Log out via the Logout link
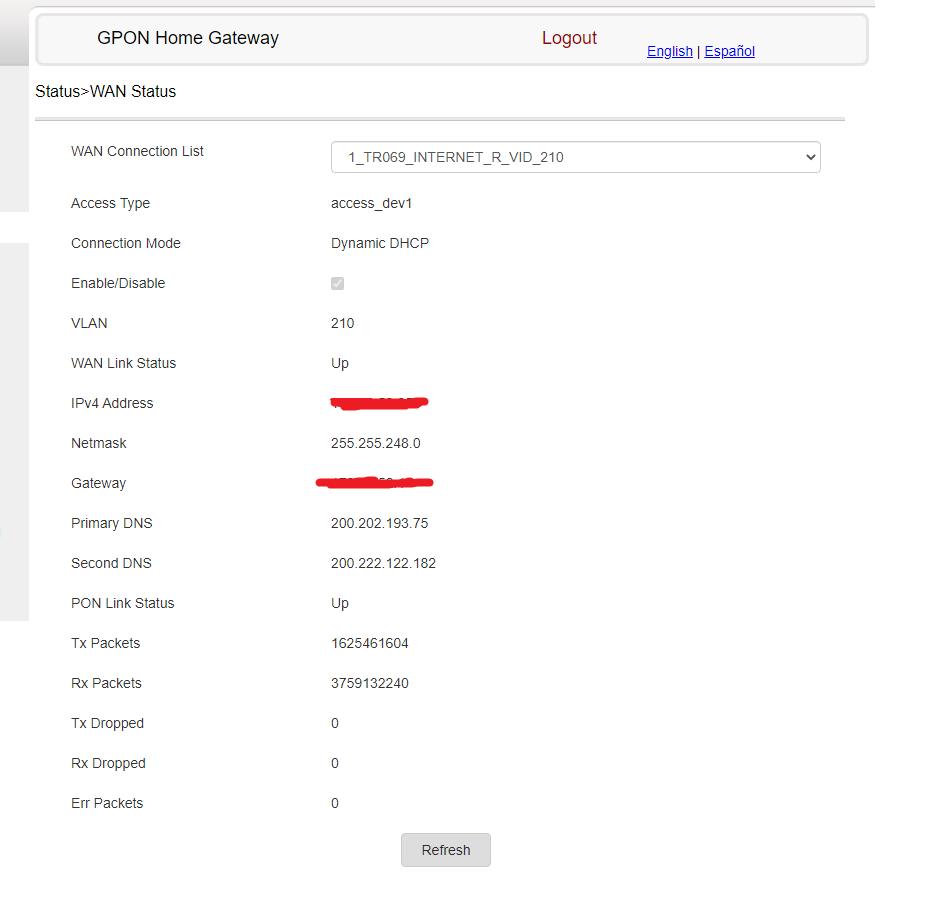 pos(569,38)
